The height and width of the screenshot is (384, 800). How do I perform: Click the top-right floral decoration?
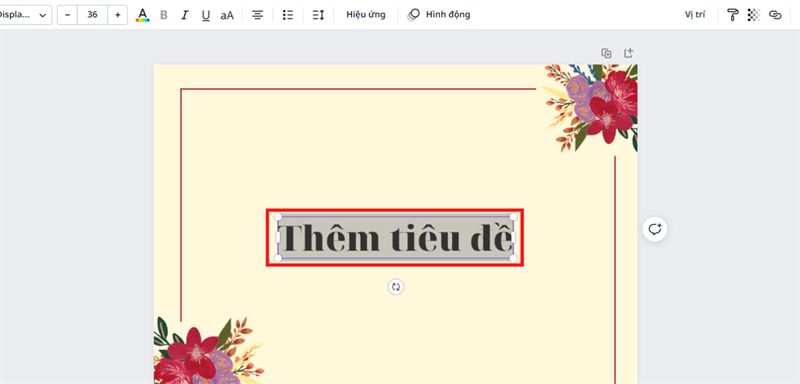pos(591,107)
